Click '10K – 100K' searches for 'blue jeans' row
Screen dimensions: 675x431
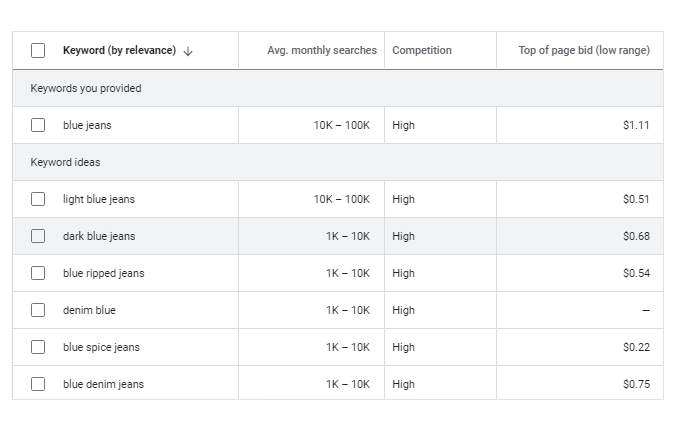click(341, 125)
